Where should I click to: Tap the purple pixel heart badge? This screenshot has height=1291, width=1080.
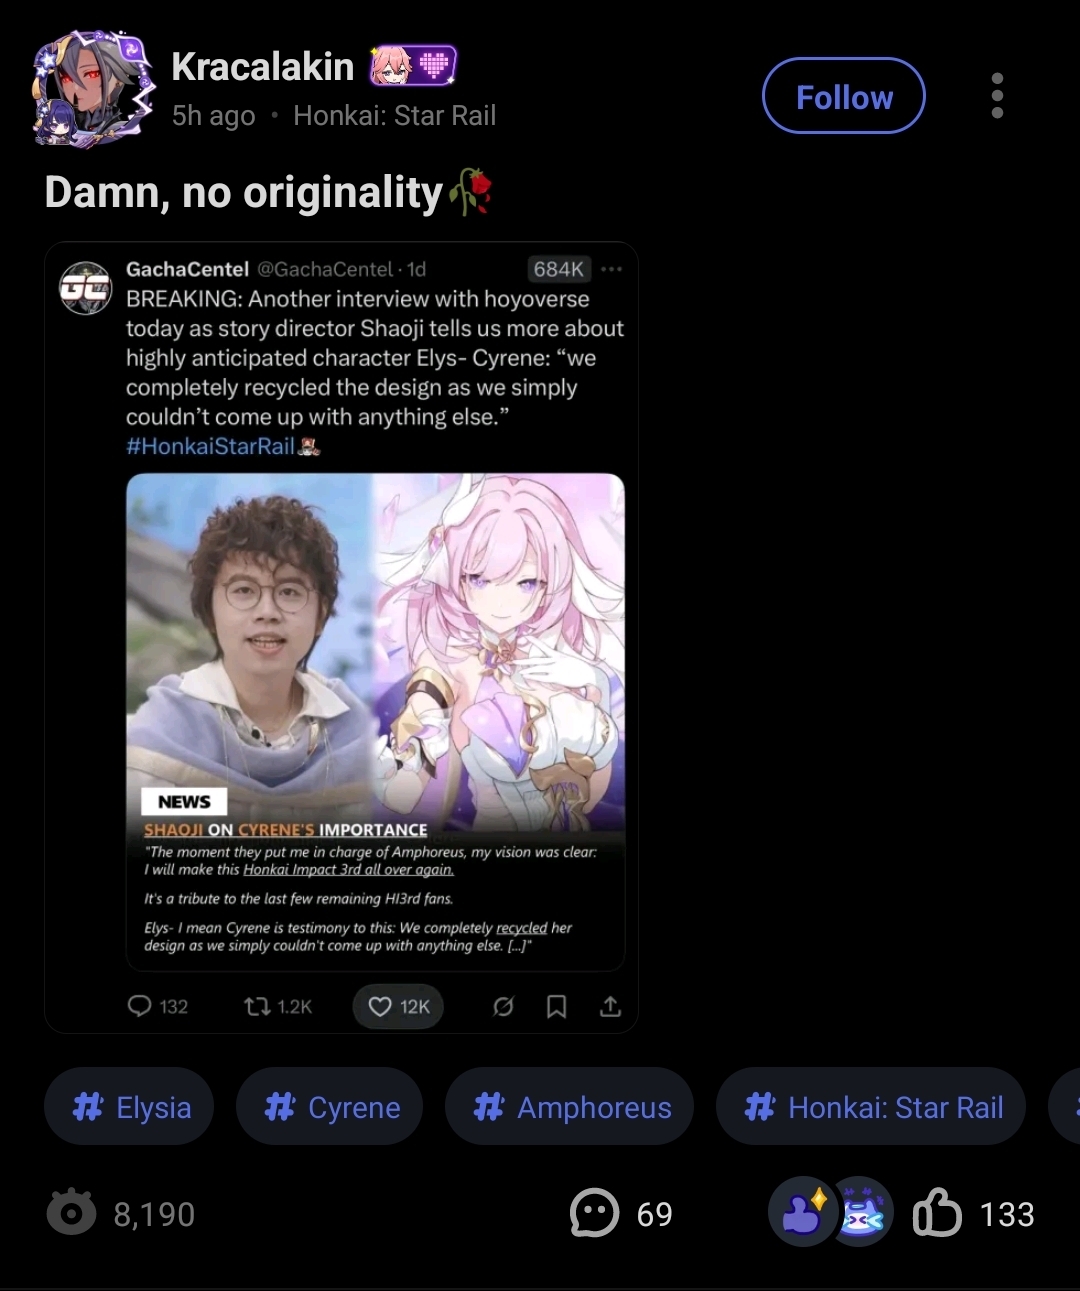[435, 66]
